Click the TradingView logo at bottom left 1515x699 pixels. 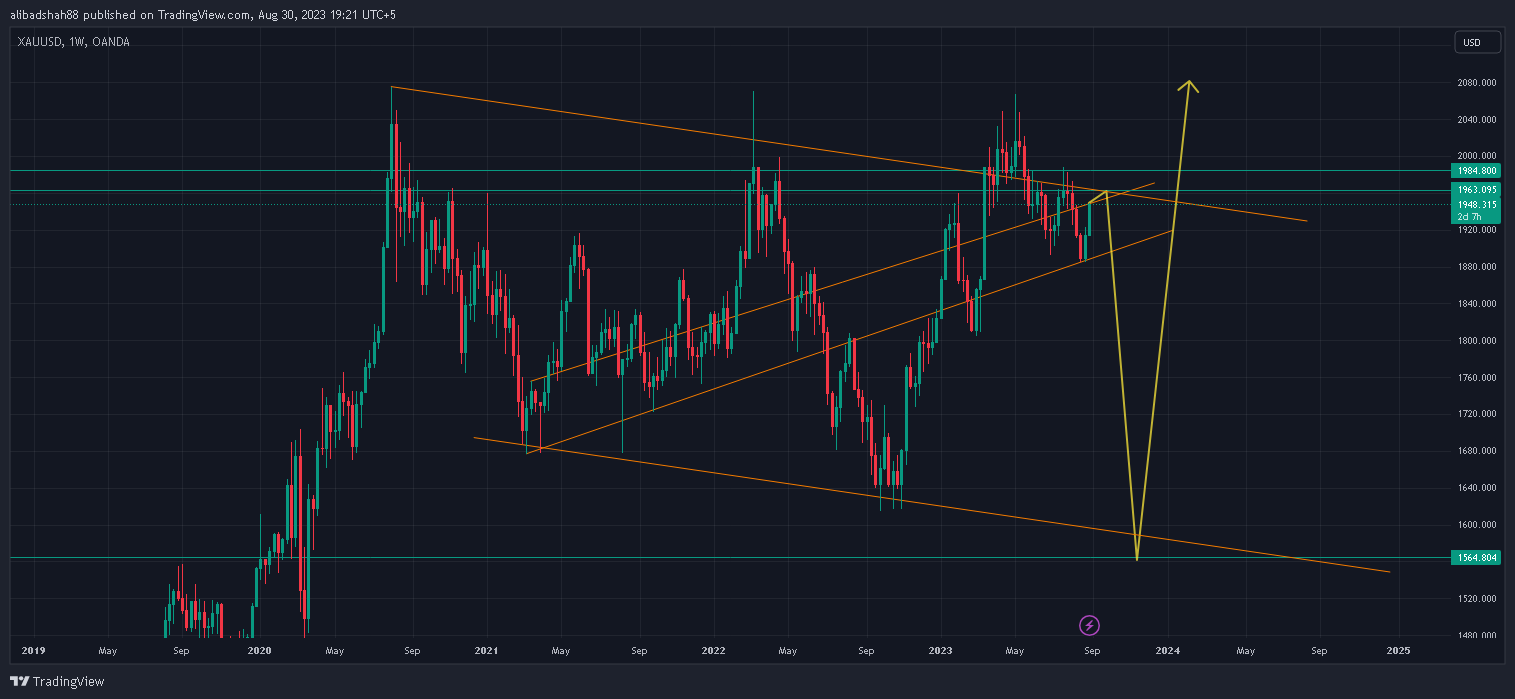tap(58, 681)
